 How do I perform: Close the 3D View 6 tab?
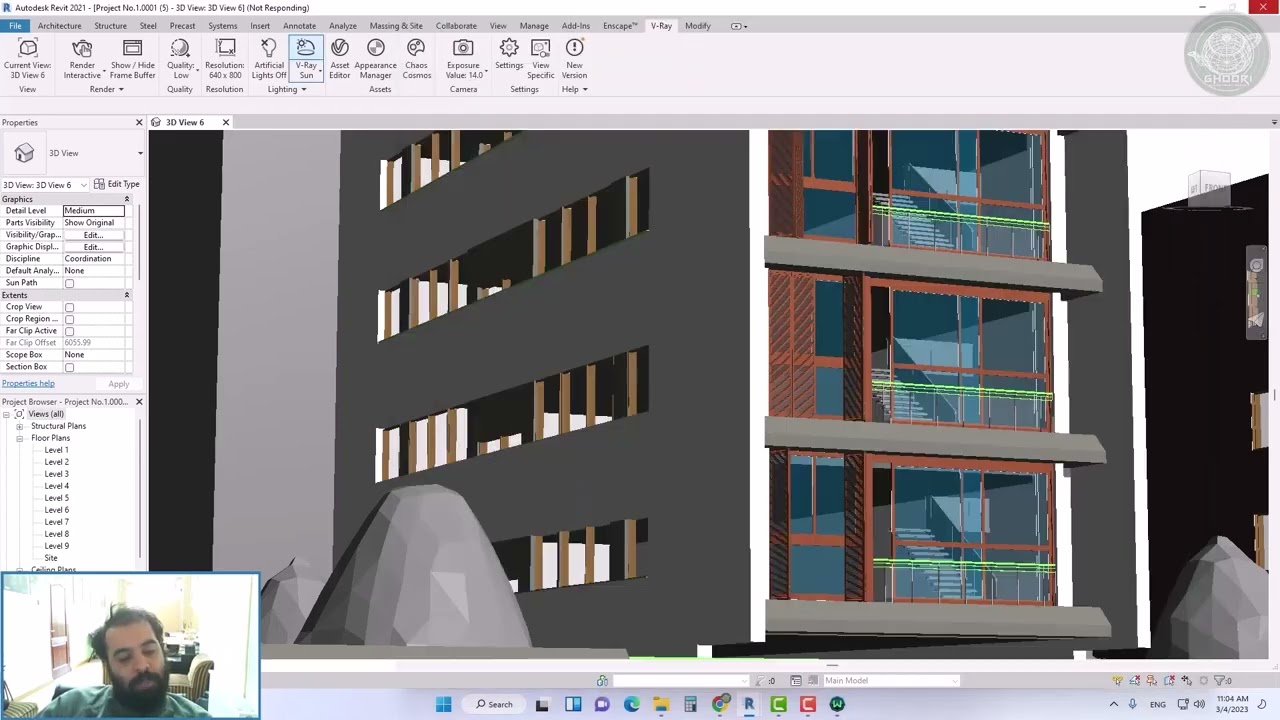pos(225,122)
